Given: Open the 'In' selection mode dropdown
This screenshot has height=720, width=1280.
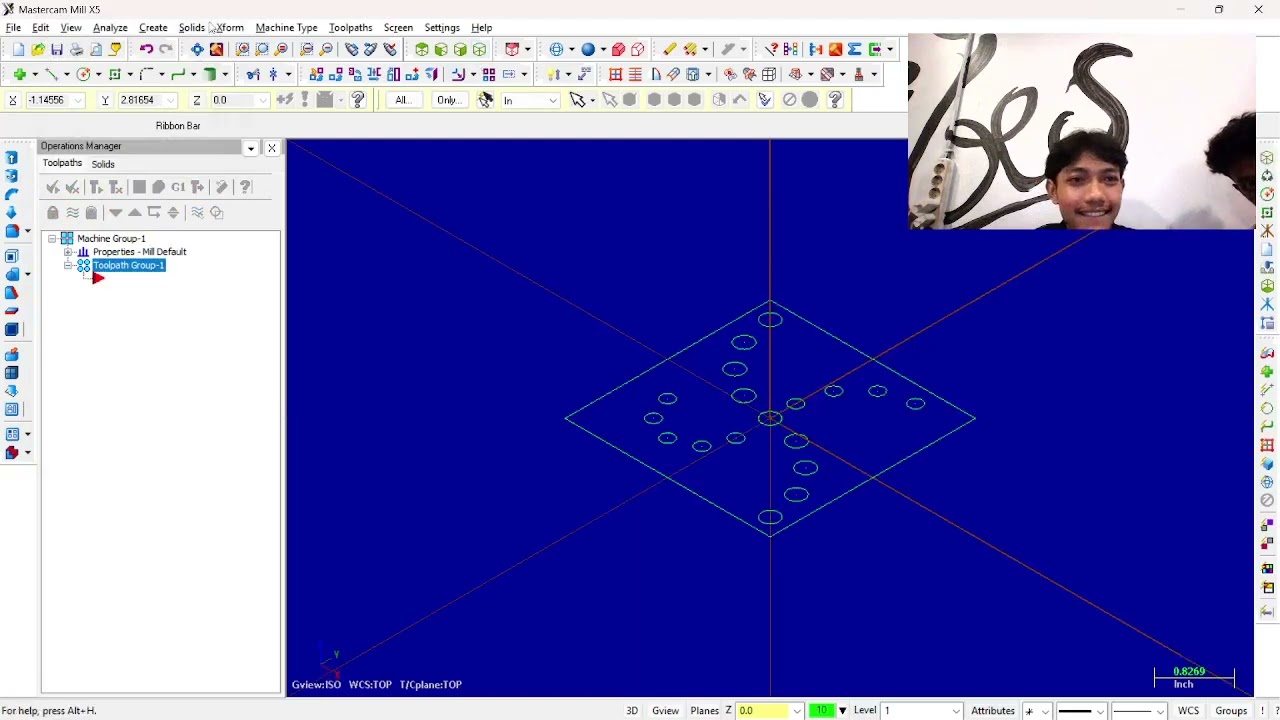Looking at the screenshot, I should (x=553, y=100).
